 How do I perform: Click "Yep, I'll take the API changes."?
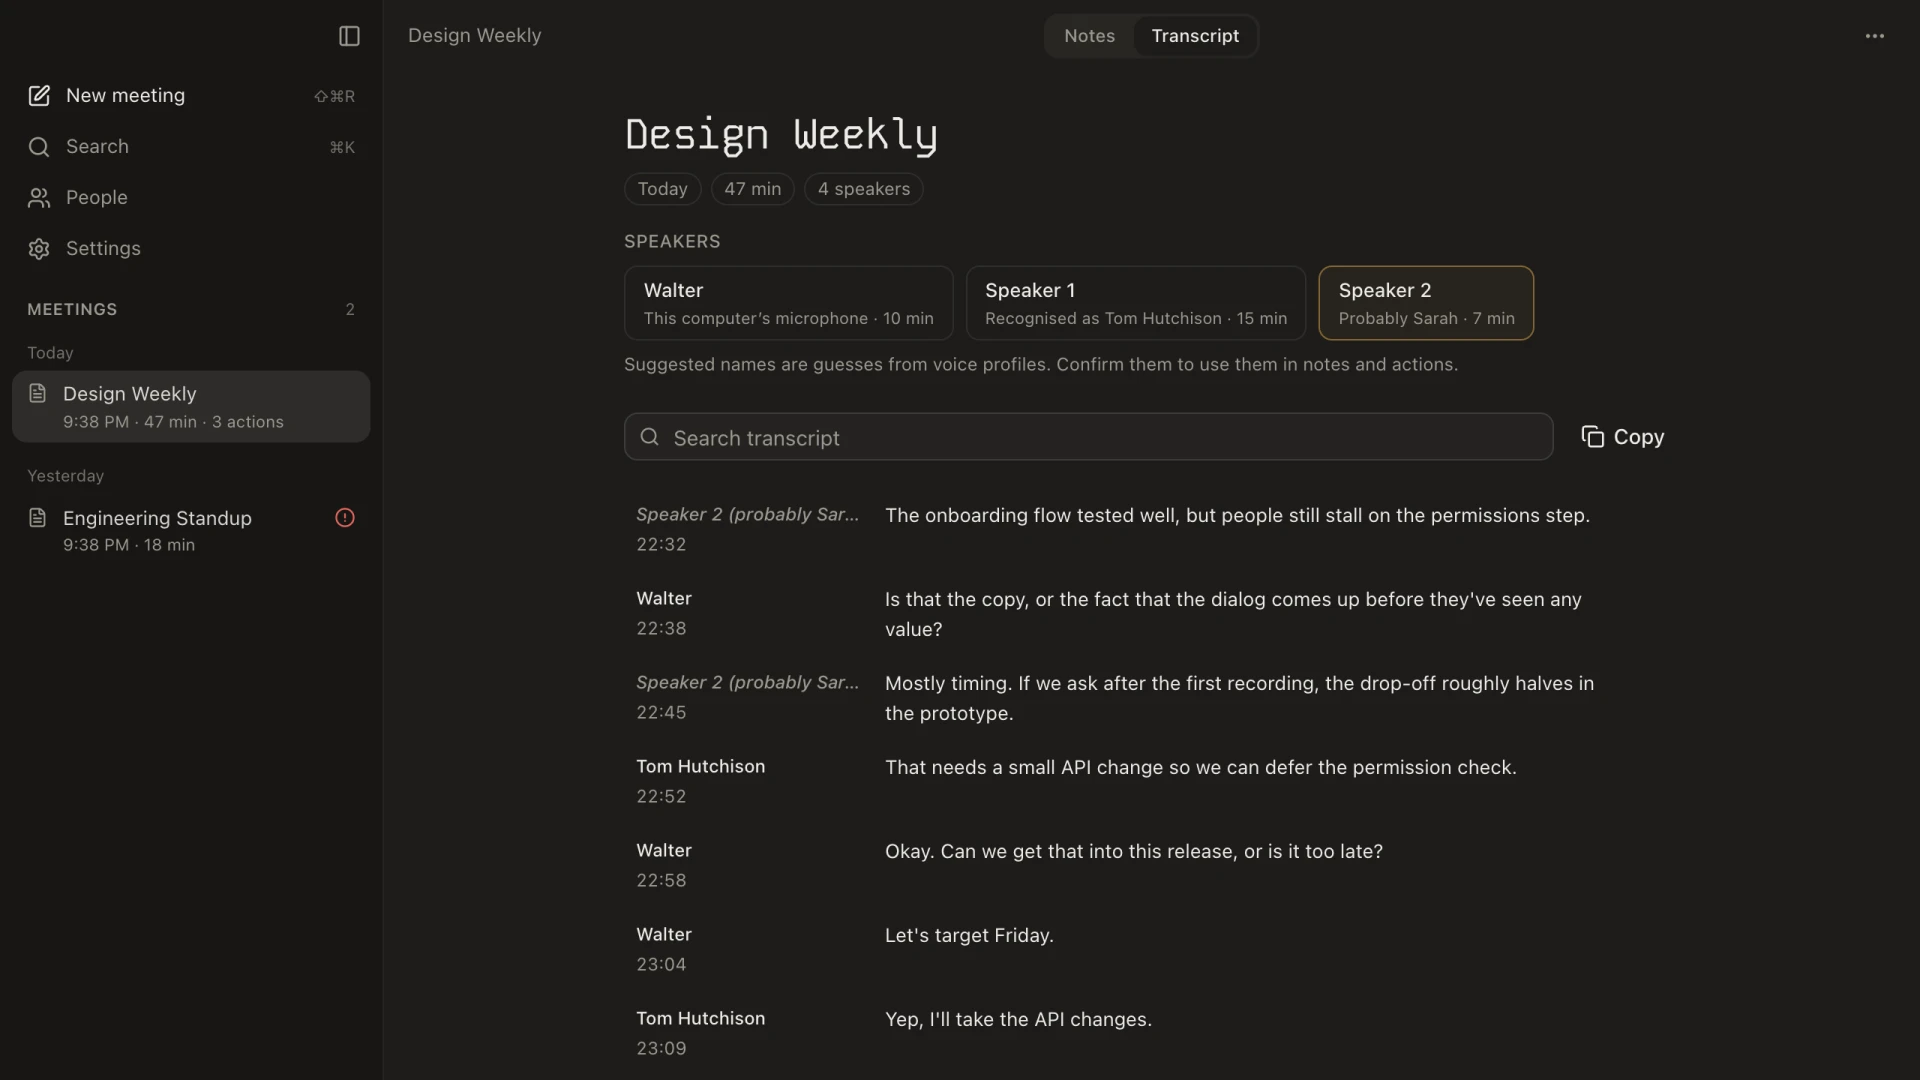[1018, 1020]
